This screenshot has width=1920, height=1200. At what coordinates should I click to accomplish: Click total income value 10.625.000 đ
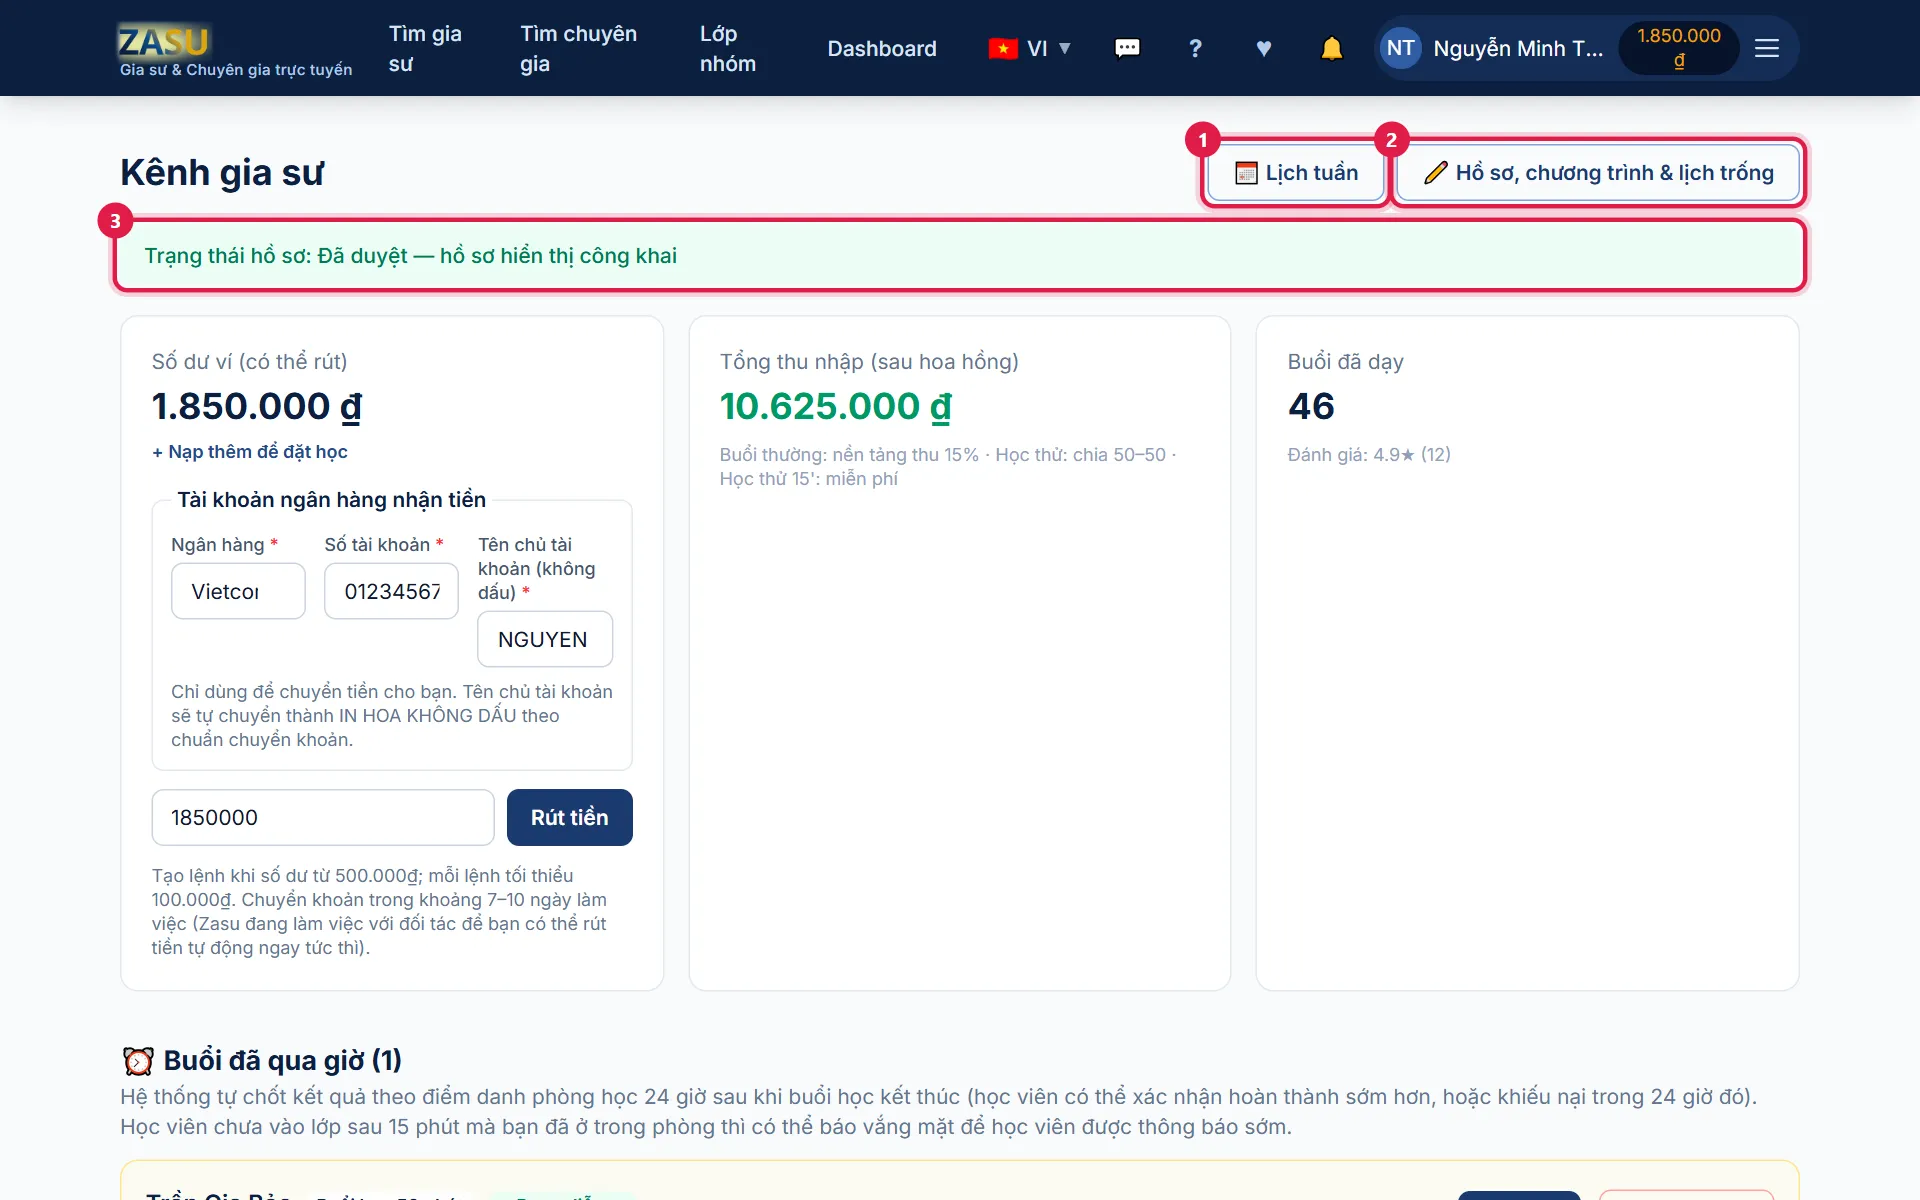point(836,406)
